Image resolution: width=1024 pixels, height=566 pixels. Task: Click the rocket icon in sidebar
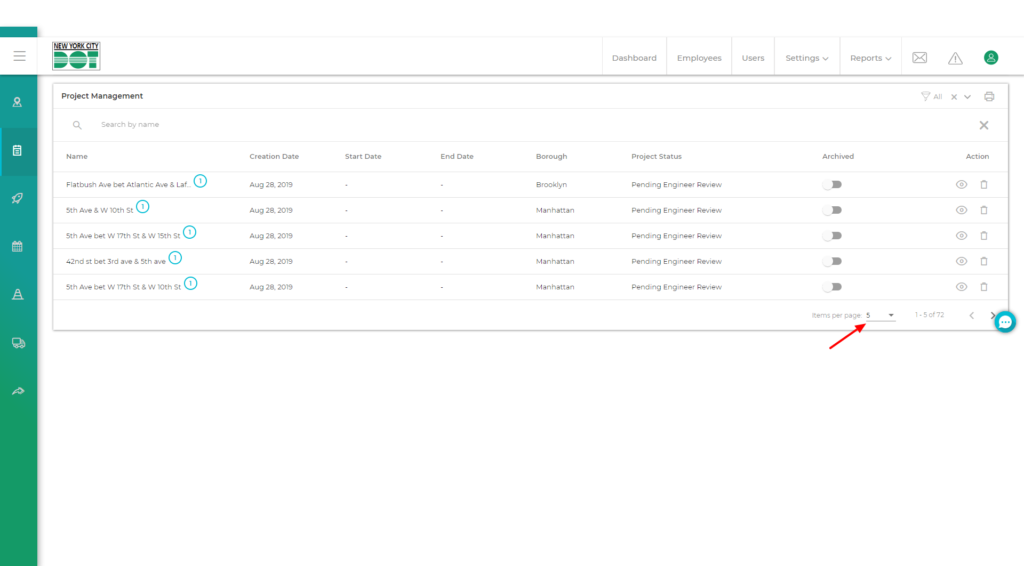pos(18,198)
